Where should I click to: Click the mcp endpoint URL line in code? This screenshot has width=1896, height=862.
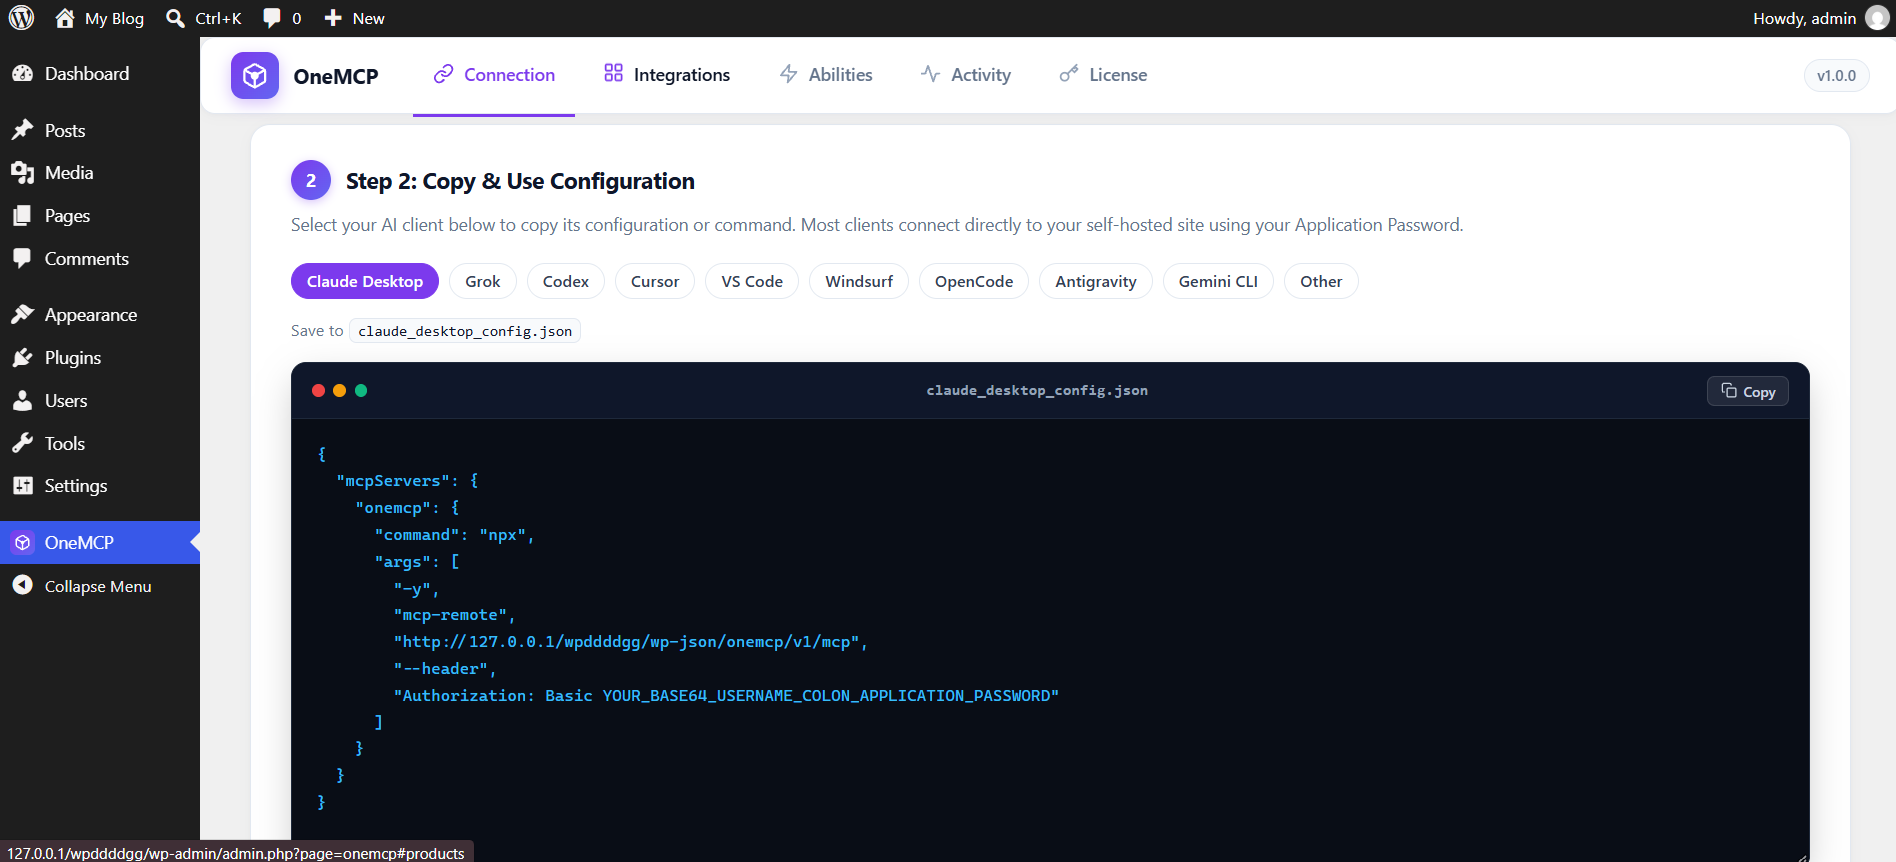click(x=631, y=642)
